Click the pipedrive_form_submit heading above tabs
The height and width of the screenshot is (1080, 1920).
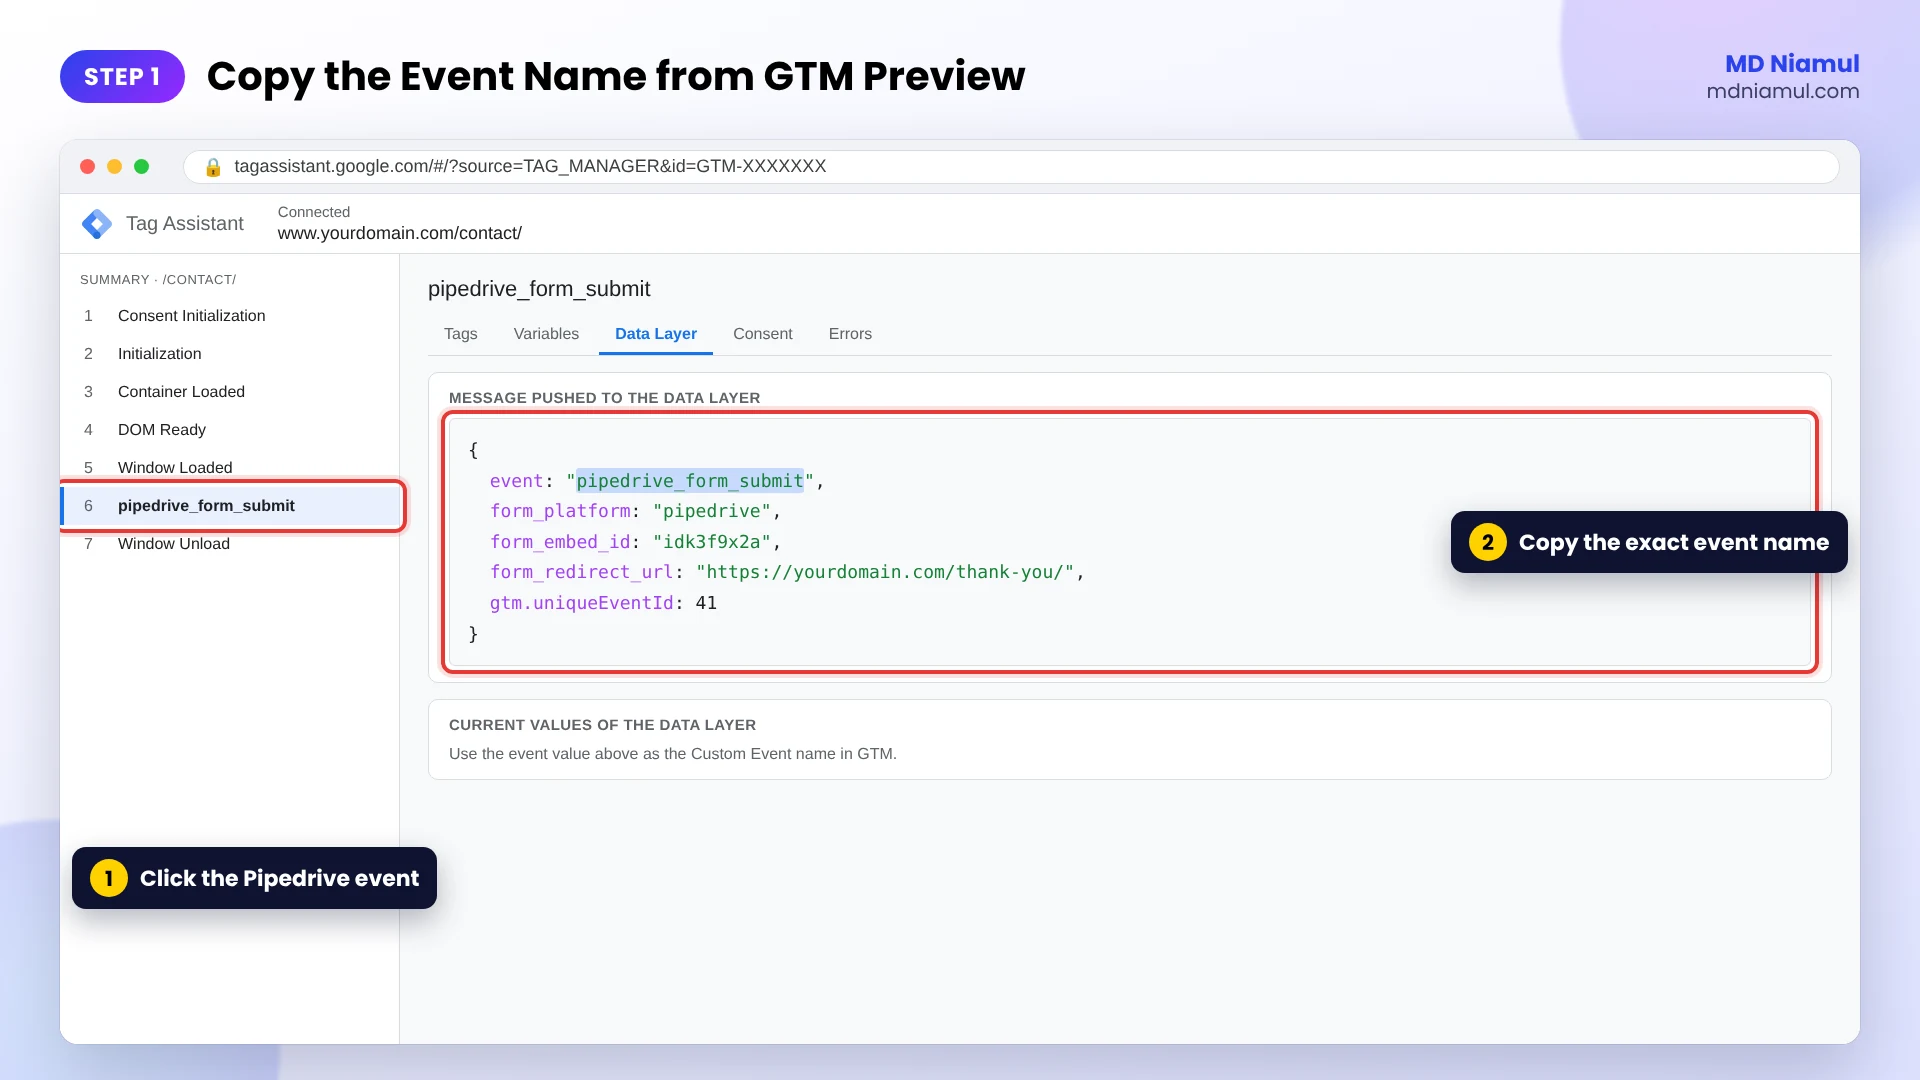tap(539, 289)
